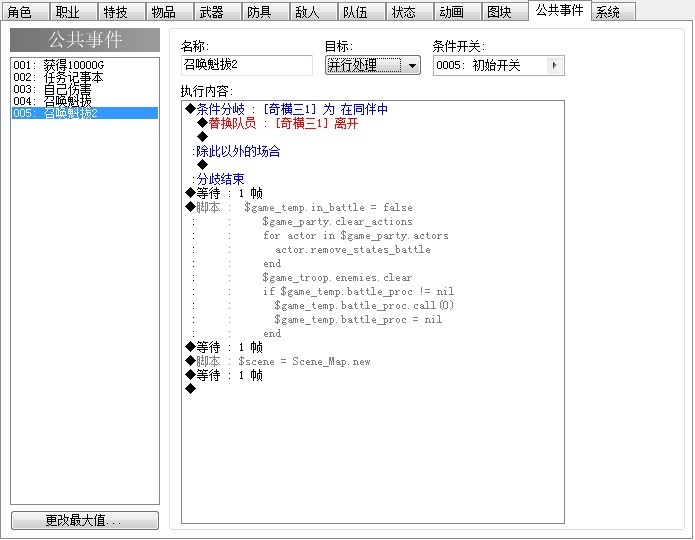Switch to the 队伍 tab
Screen dimensions: 695x540
pos(361,12)
